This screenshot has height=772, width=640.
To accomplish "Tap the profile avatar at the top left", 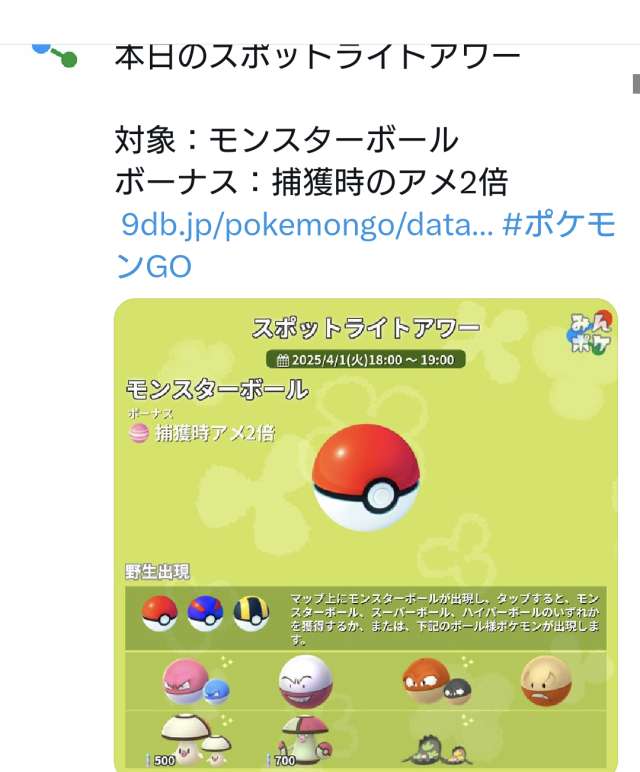I will 54,55.
